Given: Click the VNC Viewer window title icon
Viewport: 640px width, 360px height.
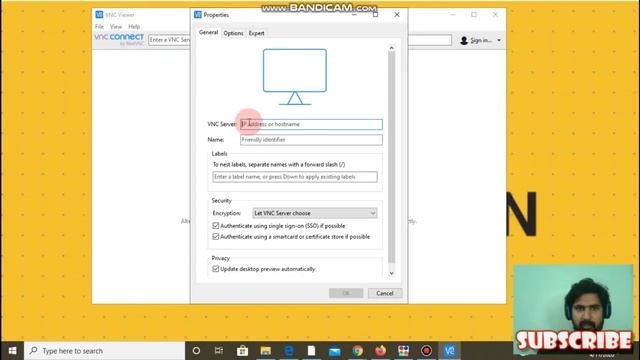Looking at the screenshot, I should pos(99,15).
